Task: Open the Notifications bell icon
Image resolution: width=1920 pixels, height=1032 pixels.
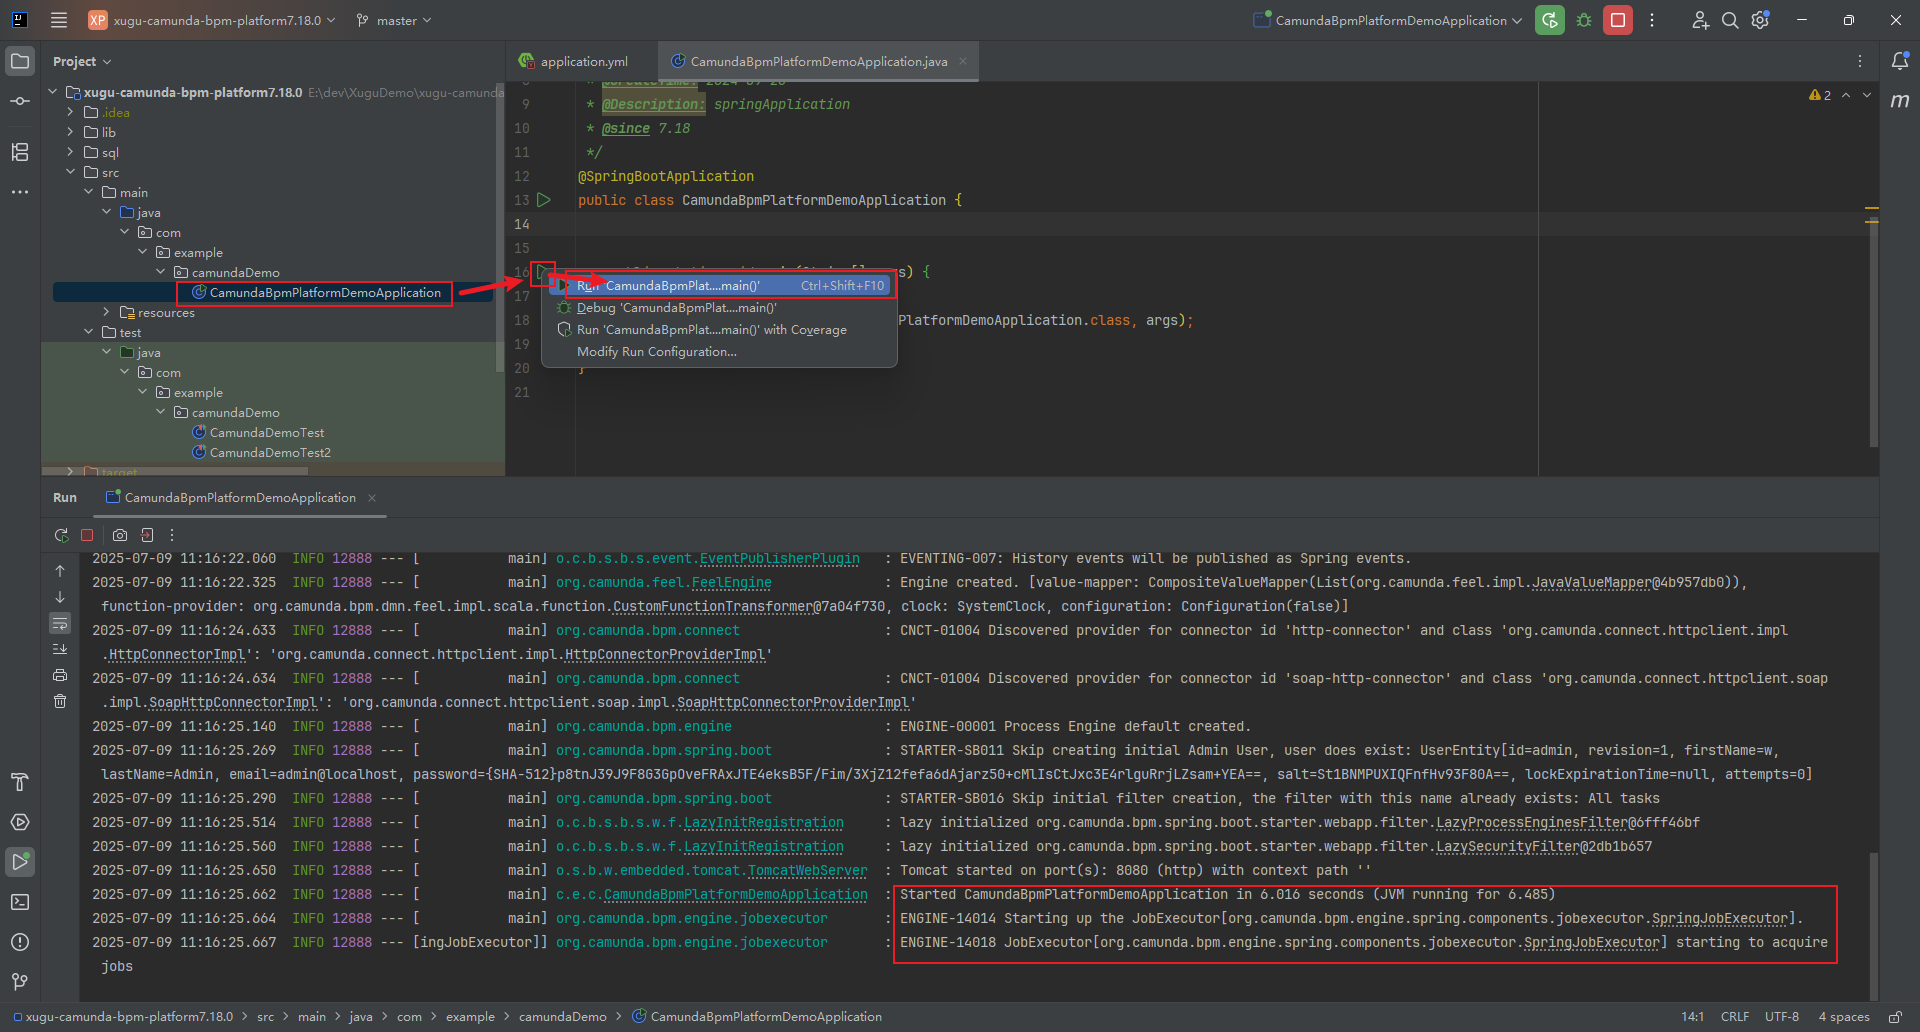Action: [x=1900, y=61]
